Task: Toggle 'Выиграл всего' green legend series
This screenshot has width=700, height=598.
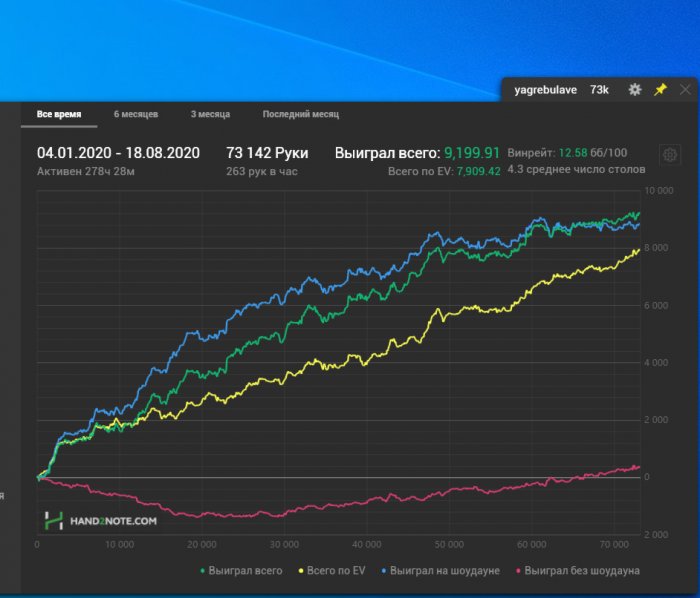Action: pos(242,571)
